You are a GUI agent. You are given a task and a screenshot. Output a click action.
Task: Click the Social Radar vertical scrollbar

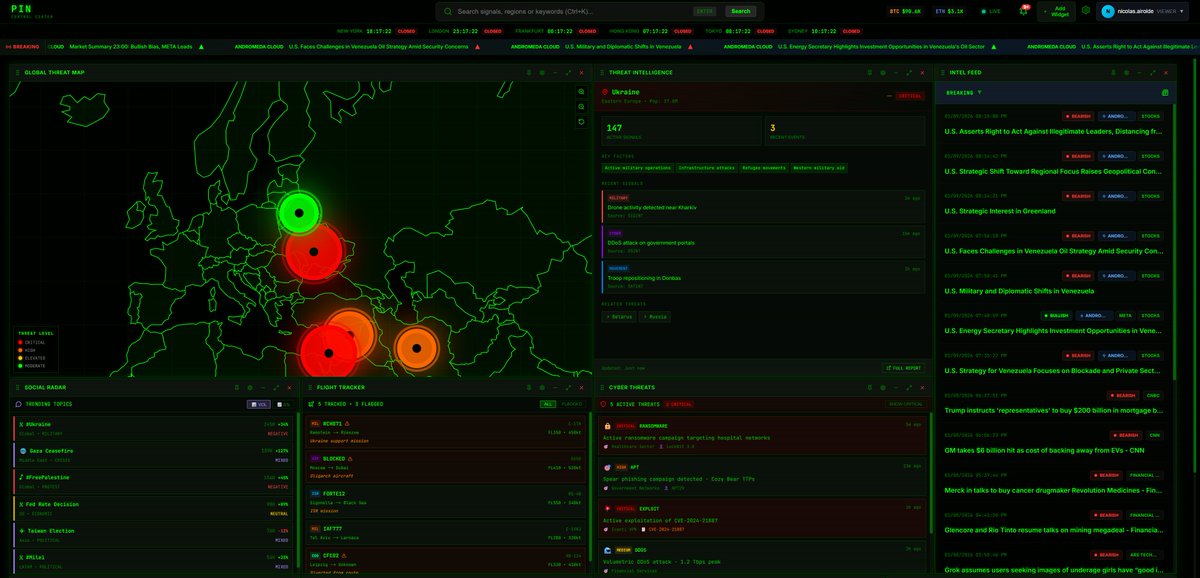coord(296,490)
